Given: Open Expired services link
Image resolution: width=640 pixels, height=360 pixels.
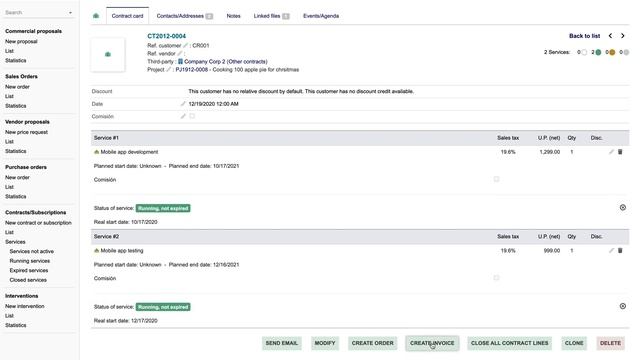Looking at the screenshot, I should [x=29, y=270].
